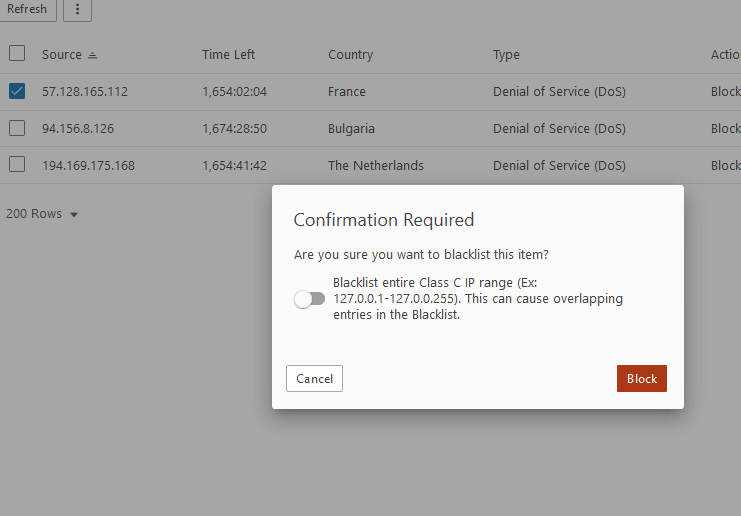The image size is (741, 516).
Task: Uncheck the checkbox for 57.128.165.112
Action: (17, 91)
